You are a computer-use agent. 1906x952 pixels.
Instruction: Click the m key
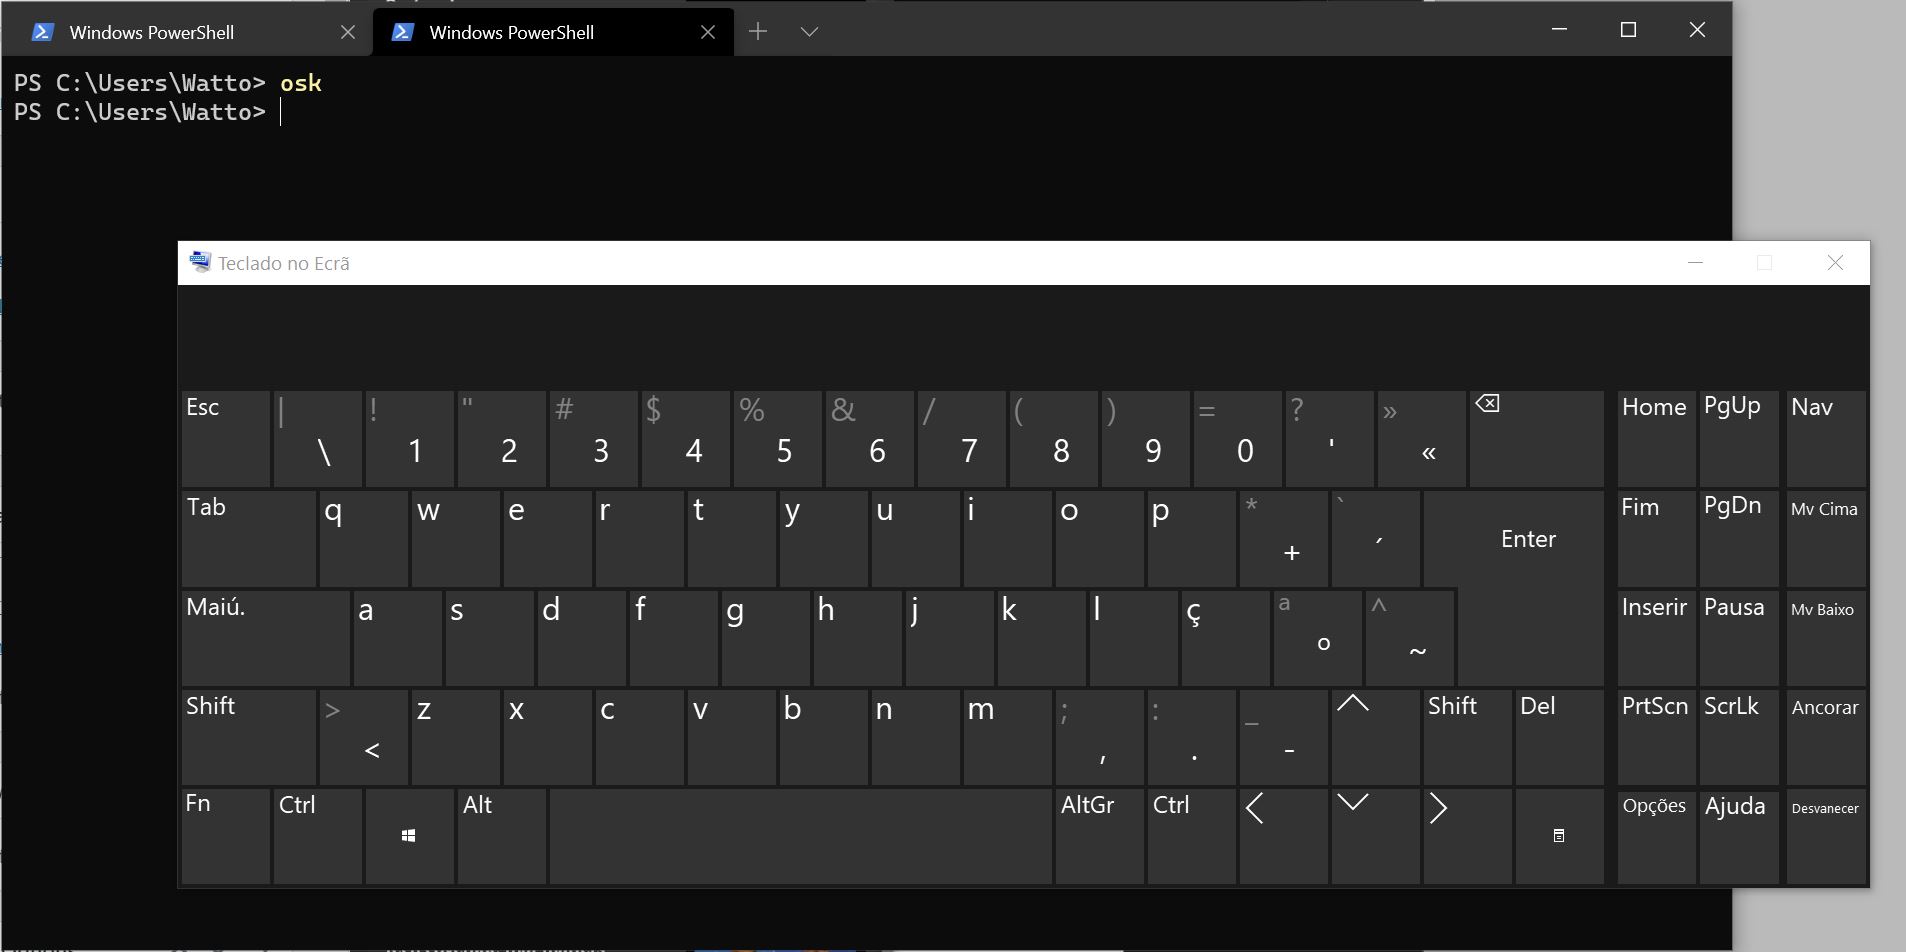coord(1007,737)
